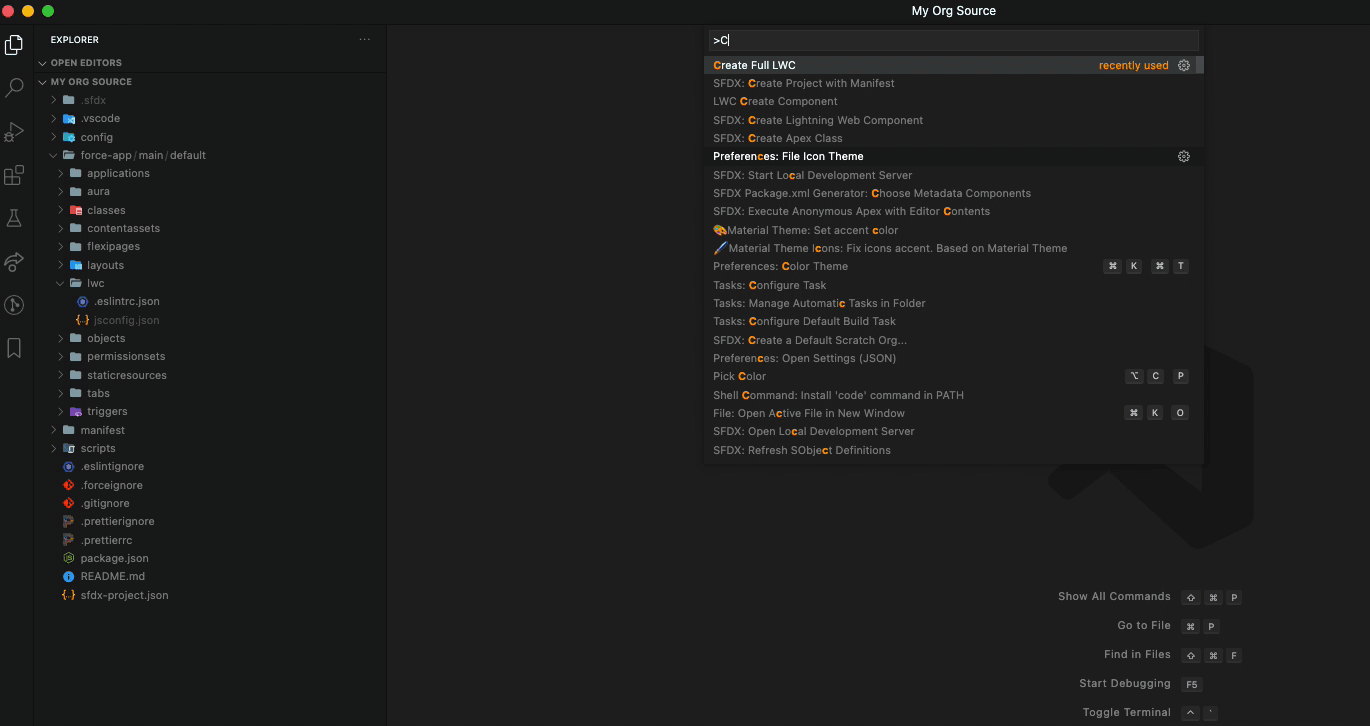Open the Test beaker icon
1370x726 pixels.
tap(14, 218)
